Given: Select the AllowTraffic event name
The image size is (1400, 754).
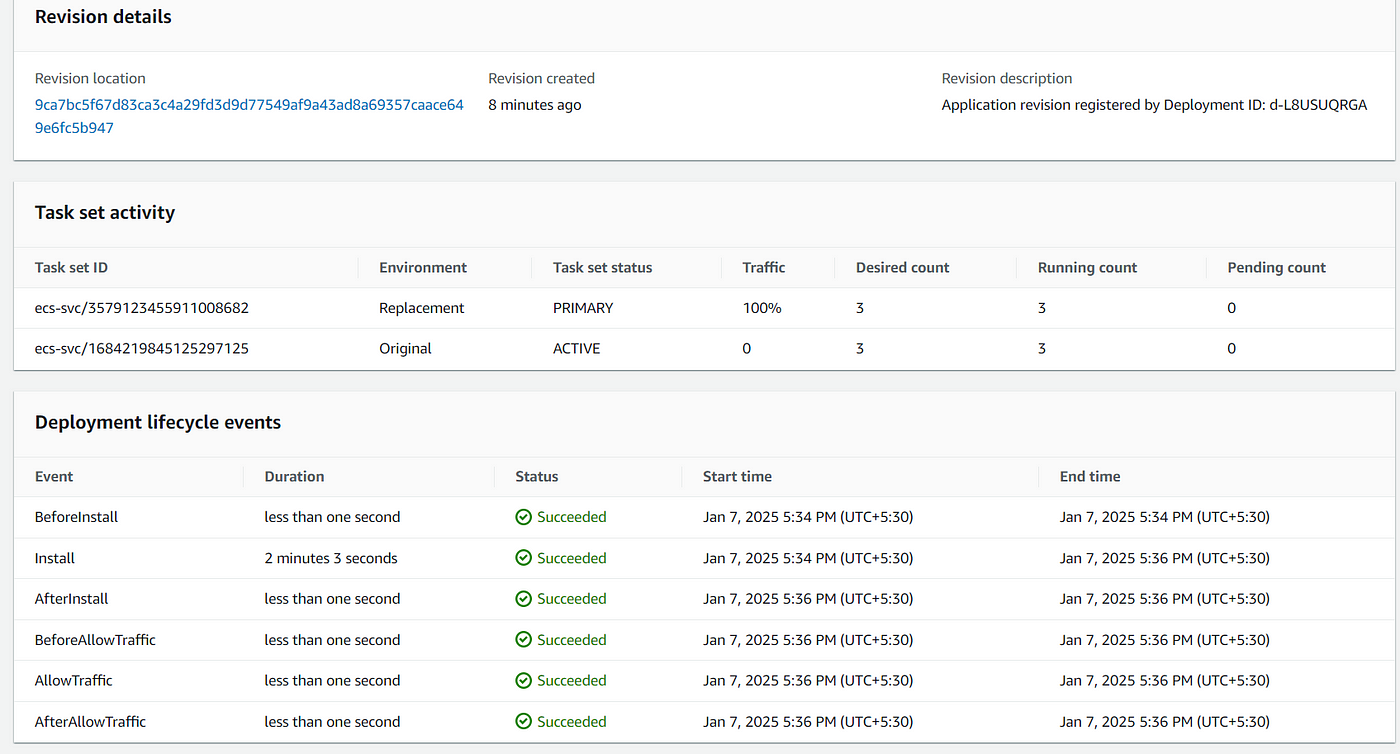Looking at the screenshot, I should click(x=74, y=680).
